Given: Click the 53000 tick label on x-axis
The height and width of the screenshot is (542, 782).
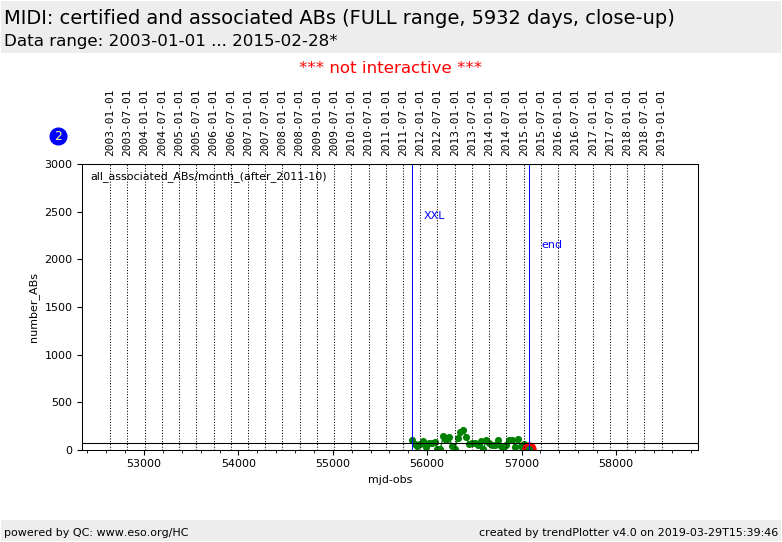Looking at the screenshot, I should click(x=144, y=463).
